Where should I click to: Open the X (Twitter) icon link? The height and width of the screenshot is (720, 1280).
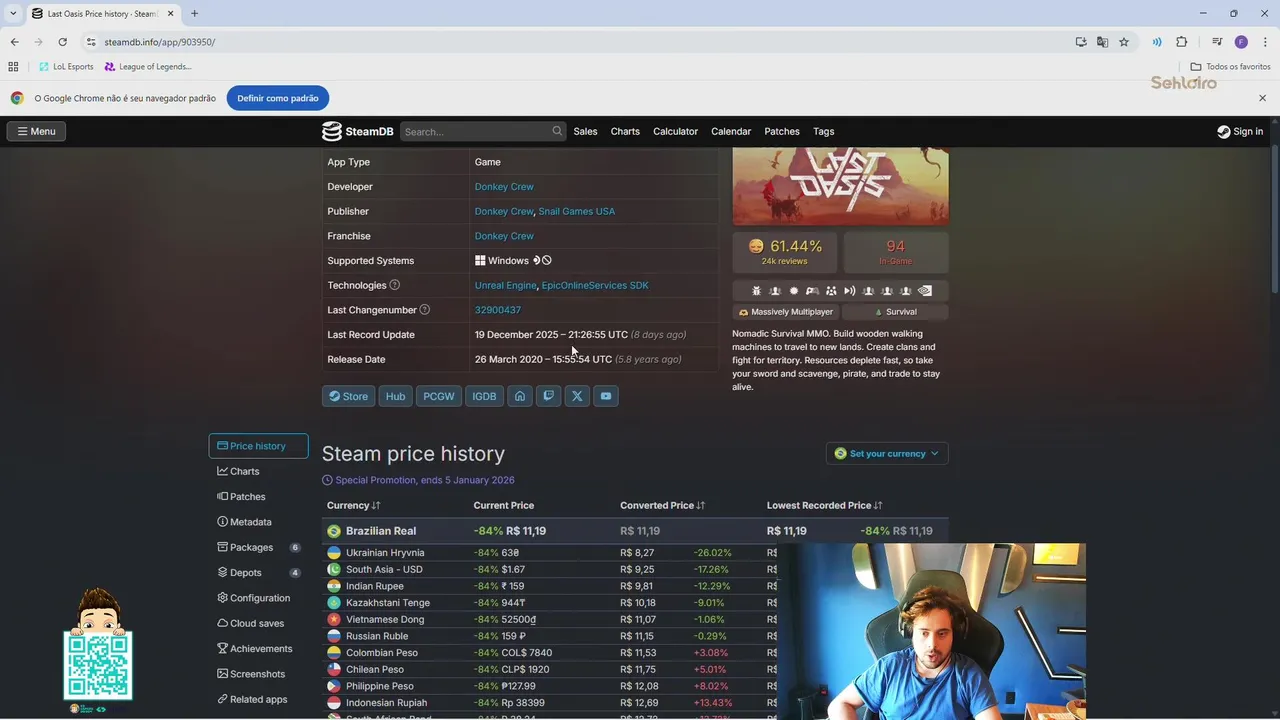[x=577, y=396]
